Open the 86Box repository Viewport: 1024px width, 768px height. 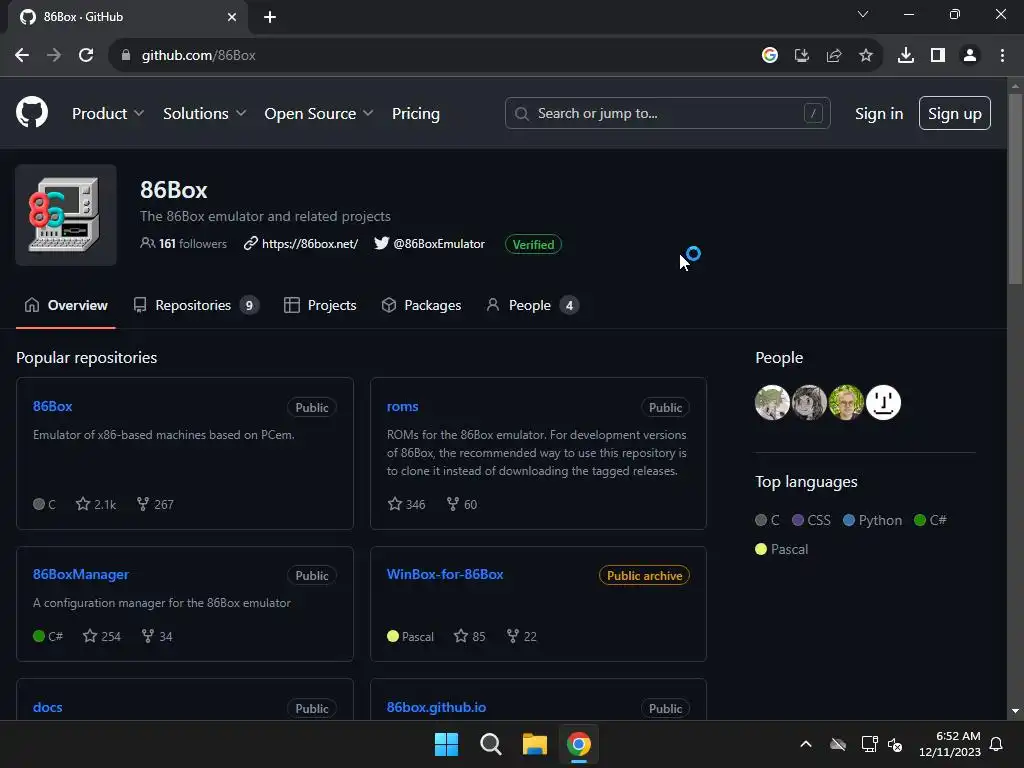pyautogui.click(x=52, y=406)
